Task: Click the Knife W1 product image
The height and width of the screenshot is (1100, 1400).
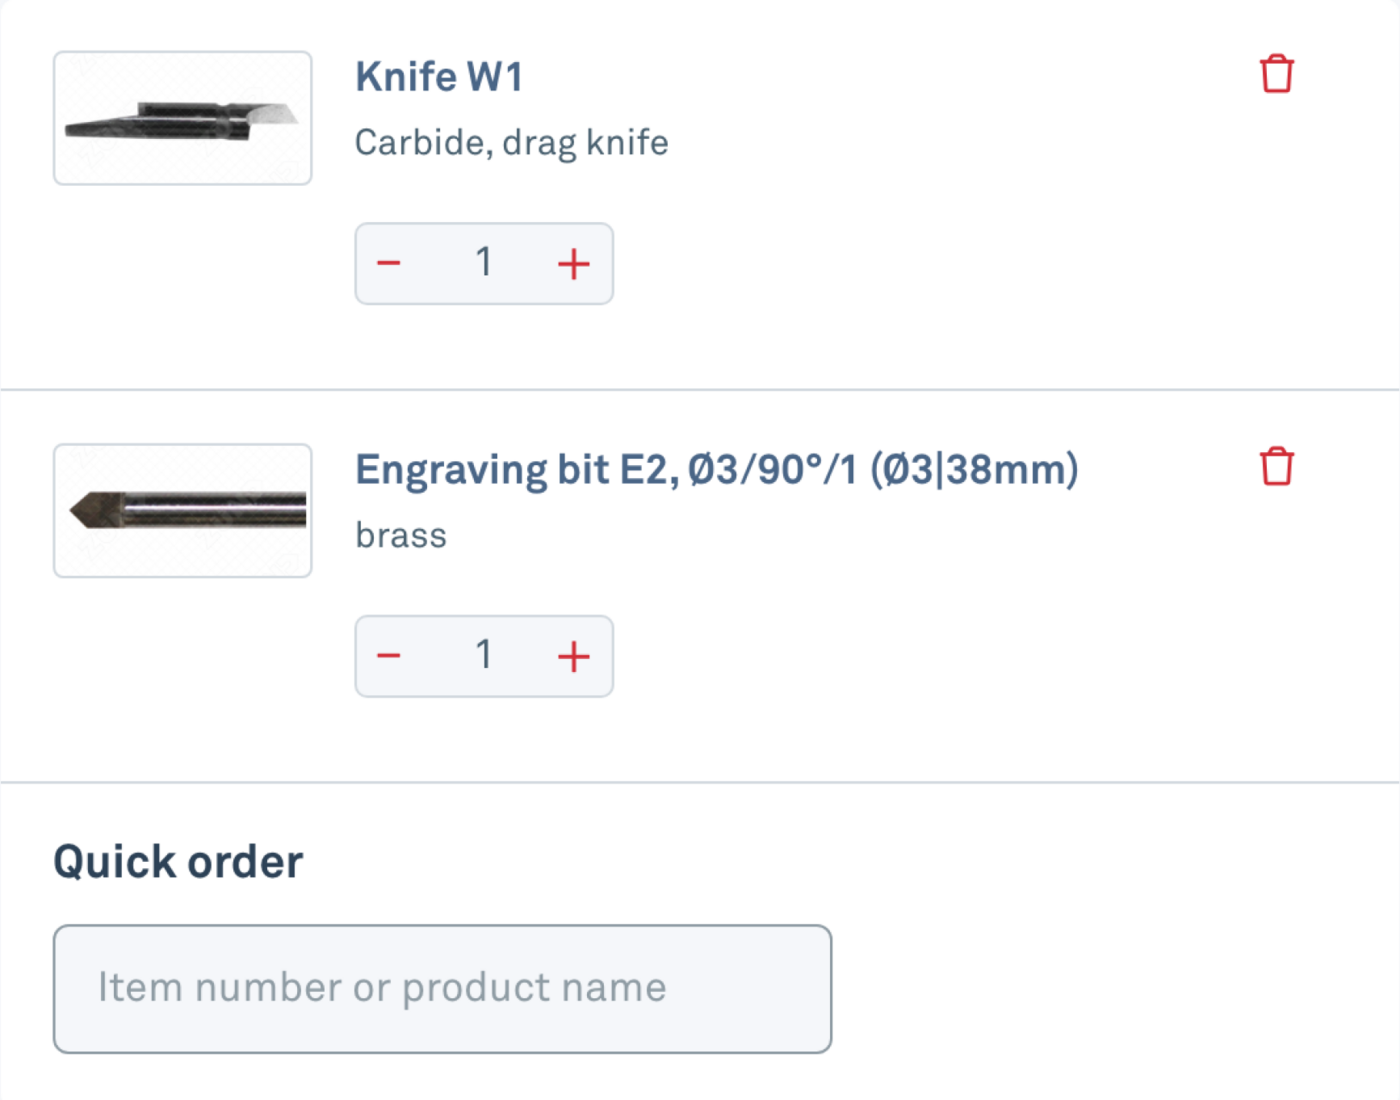Action: [182, 117]
